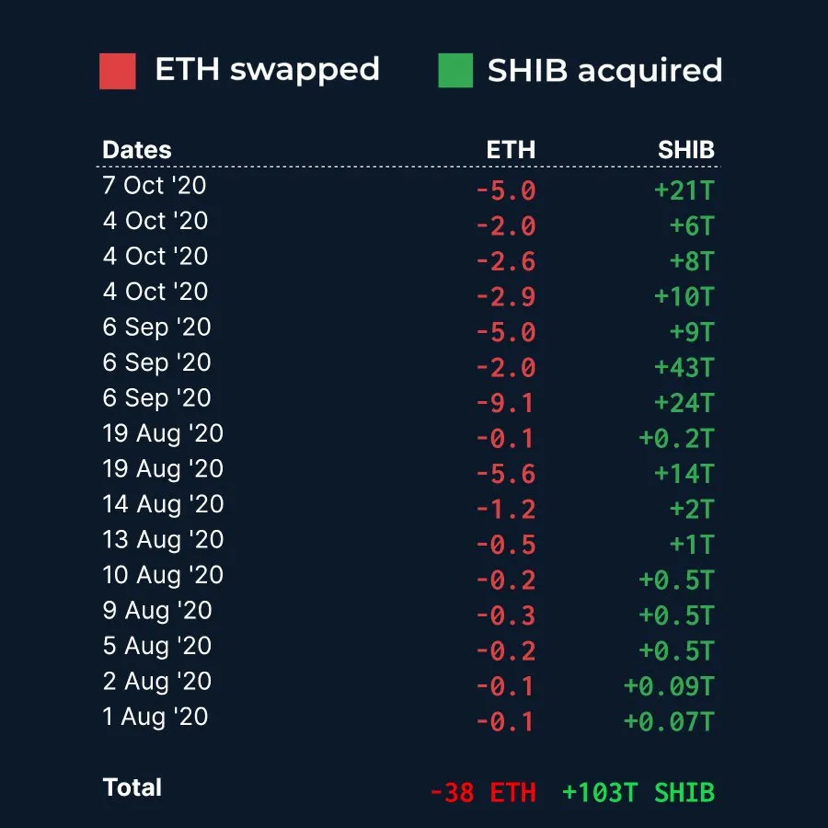Click the SHIB column header
The width and height of the screenshot is (828, 828).
(686, 150)
